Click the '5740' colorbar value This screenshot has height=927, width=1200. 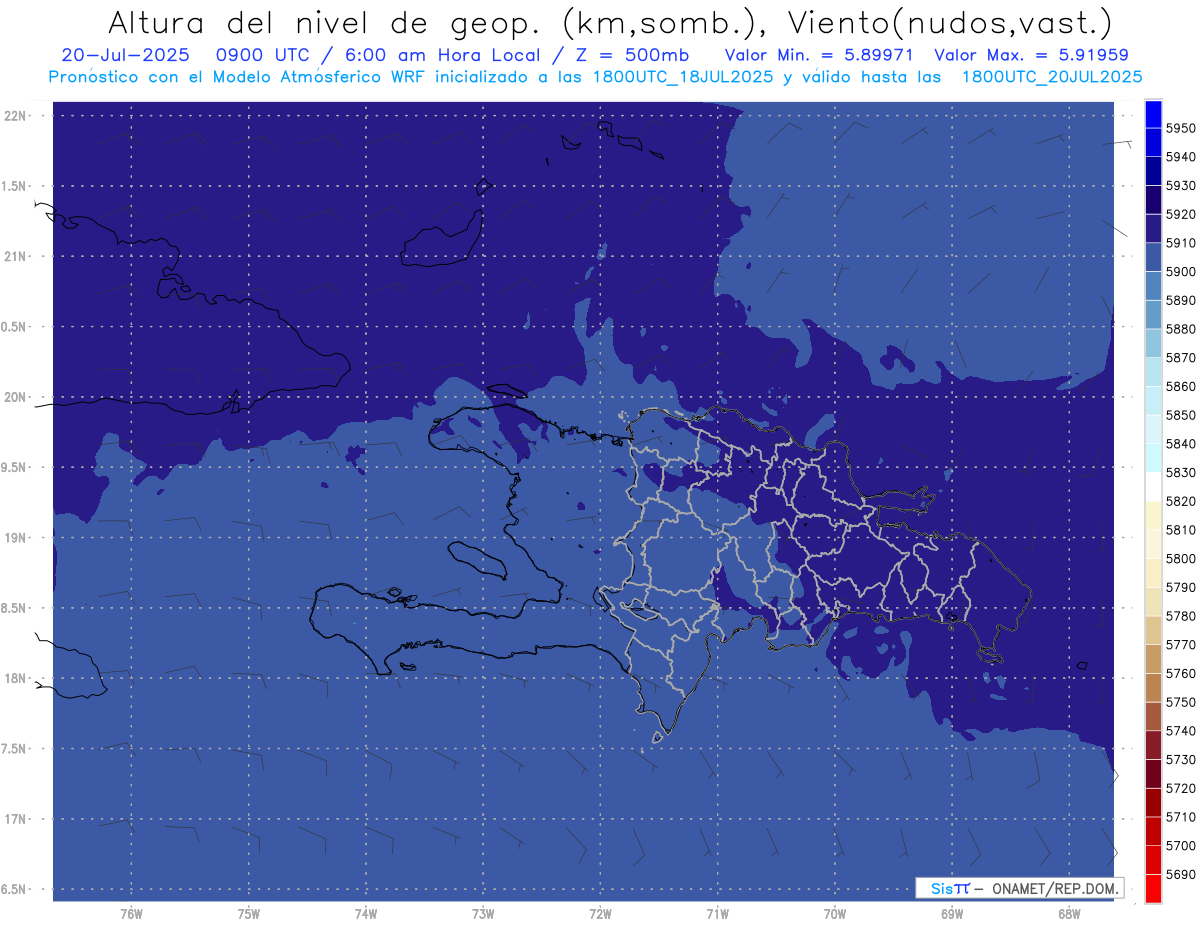point(1181,731)
